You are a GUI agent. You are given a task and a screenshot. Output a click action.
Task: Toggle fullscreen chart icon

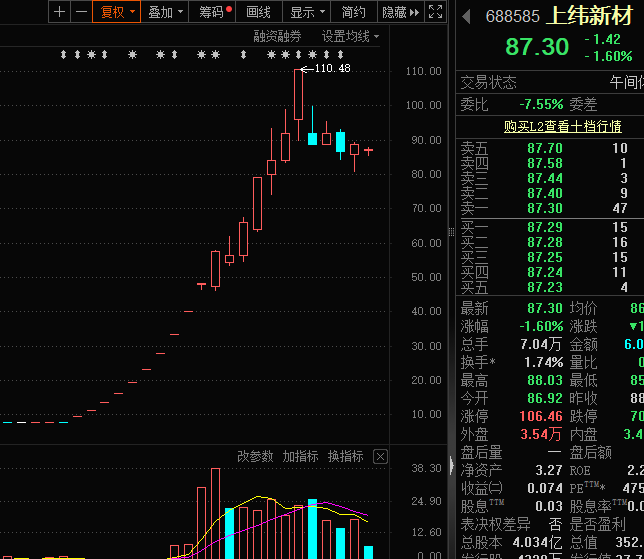(x=435, y=12)
